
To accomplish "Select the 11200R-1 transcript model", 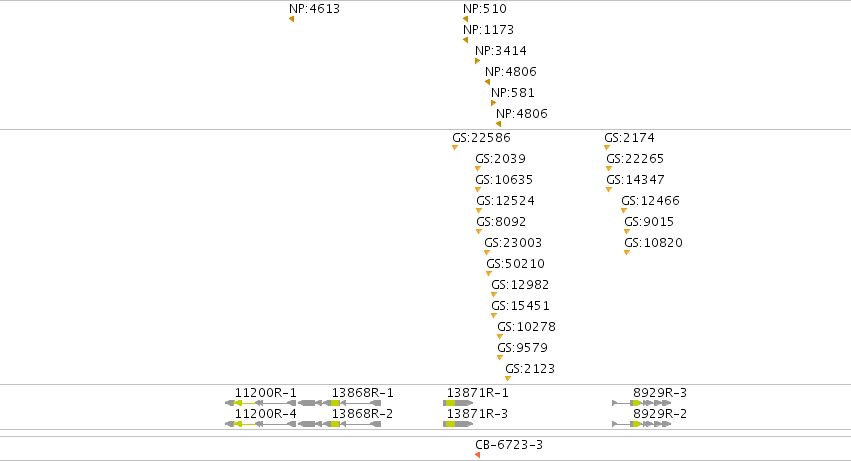I will click(261, 403).
